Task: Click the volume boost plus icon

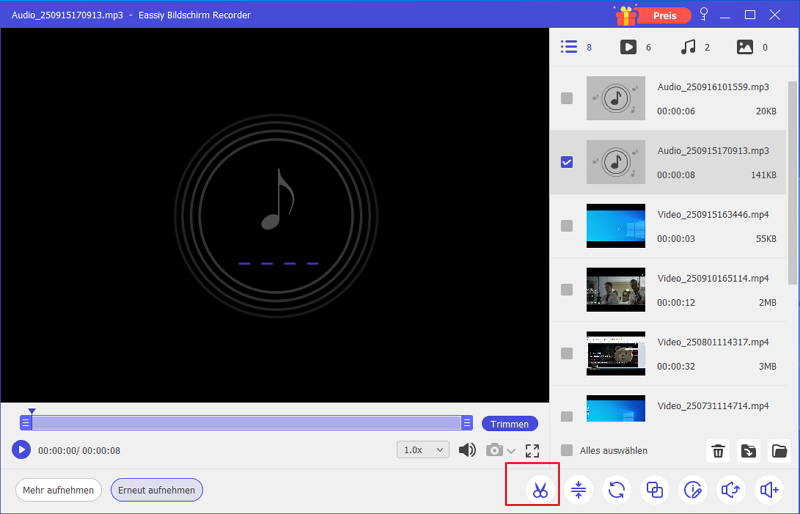Action: tap(769, 490)
